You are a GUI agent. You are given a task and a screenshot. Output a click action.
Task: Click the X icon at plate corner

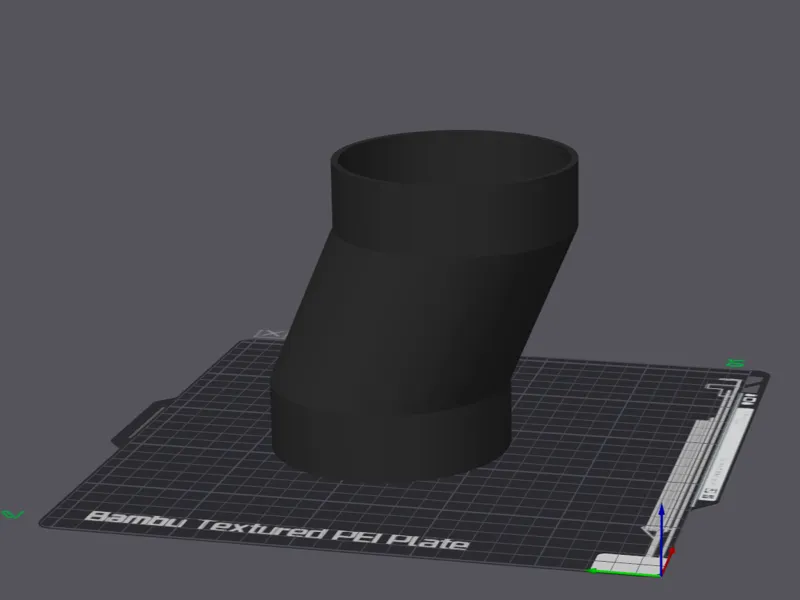(271, 334)
